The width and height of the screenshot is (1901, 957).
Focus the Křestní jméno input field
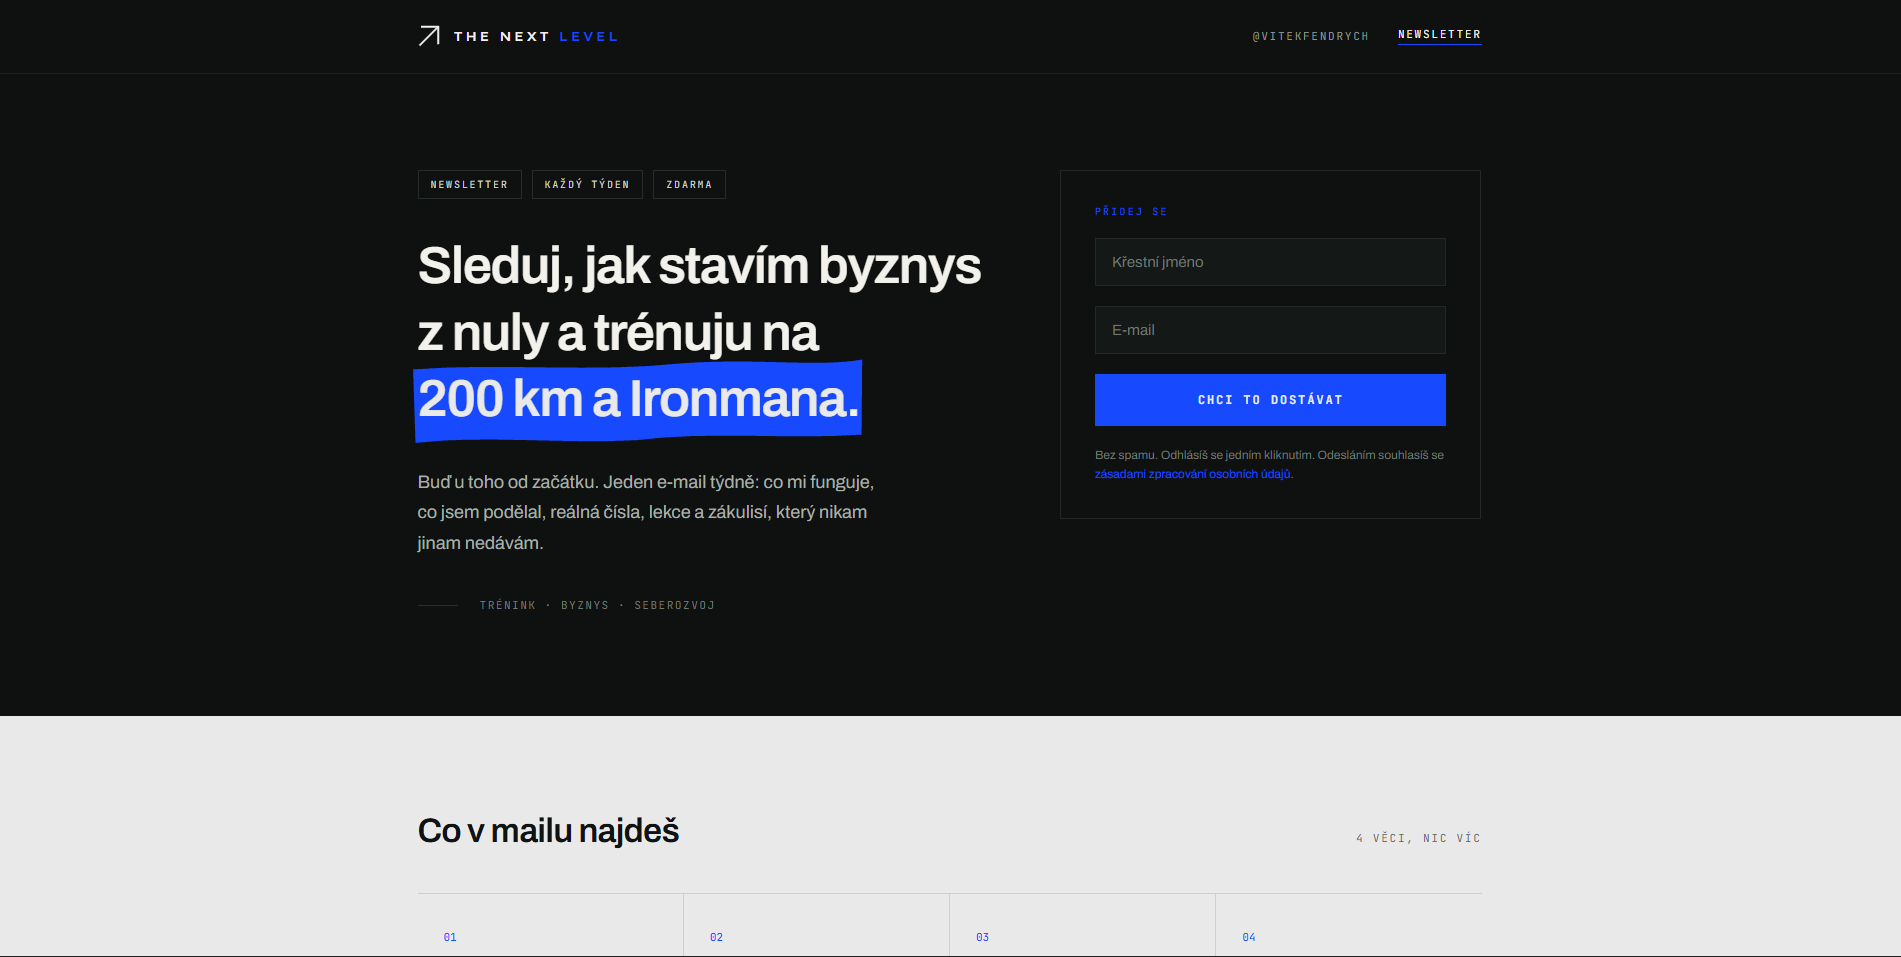[x=1270, y=262]
